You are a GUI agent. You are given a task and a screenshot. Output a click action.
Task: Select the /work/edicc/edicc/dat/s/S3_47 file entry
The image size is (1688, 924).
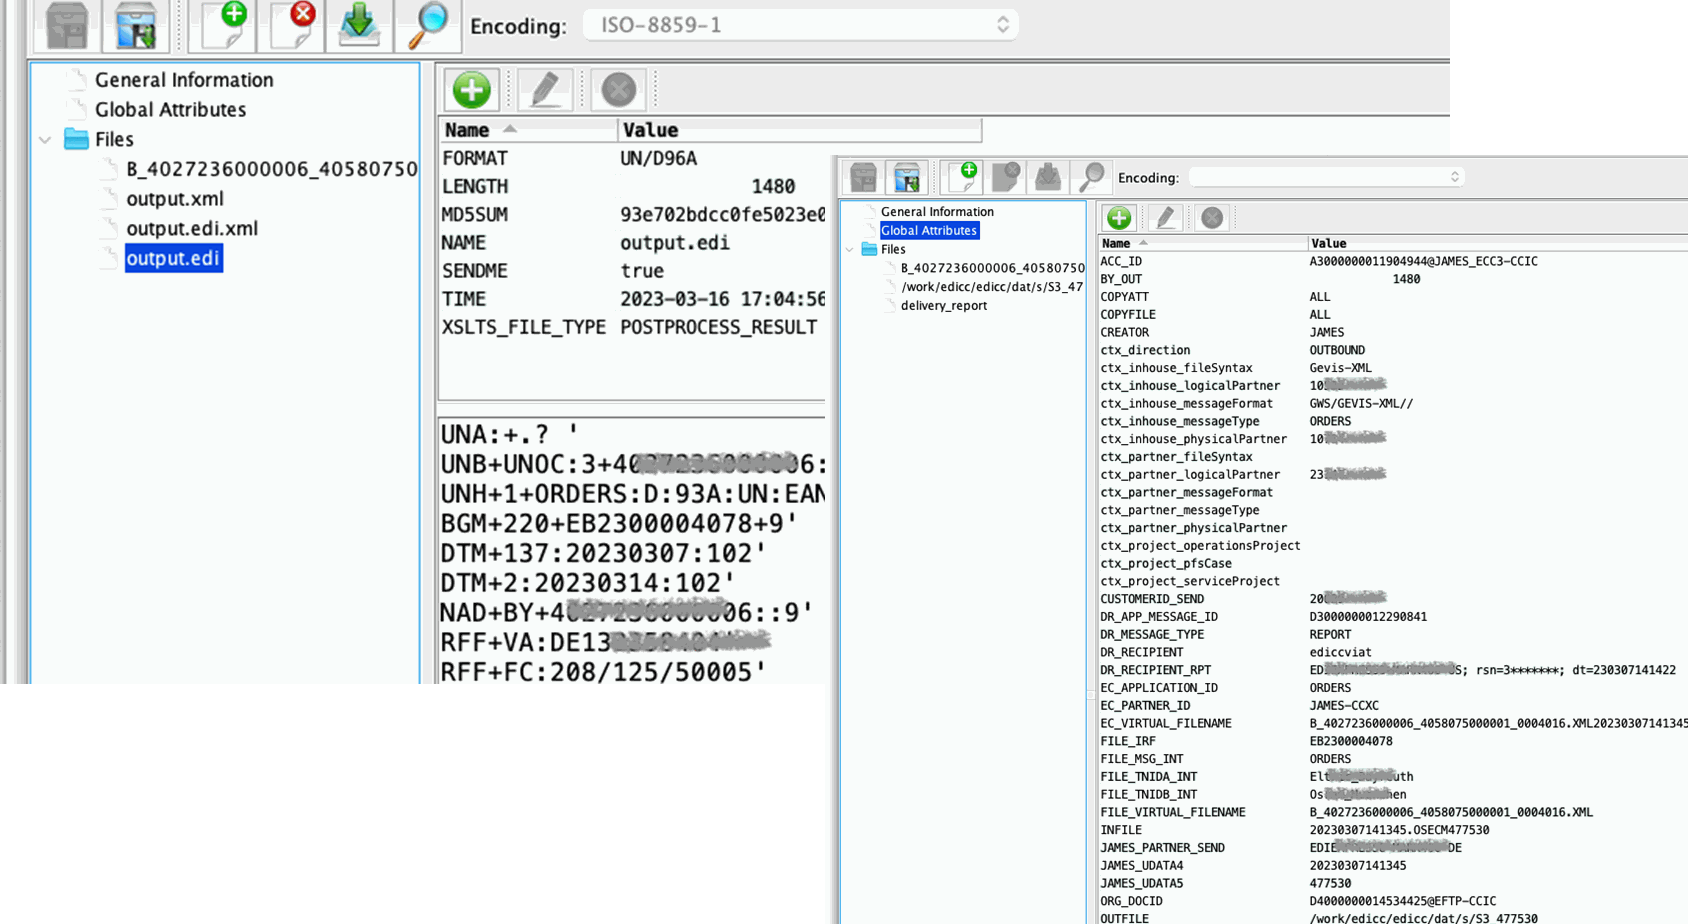[x=992, y=287]
